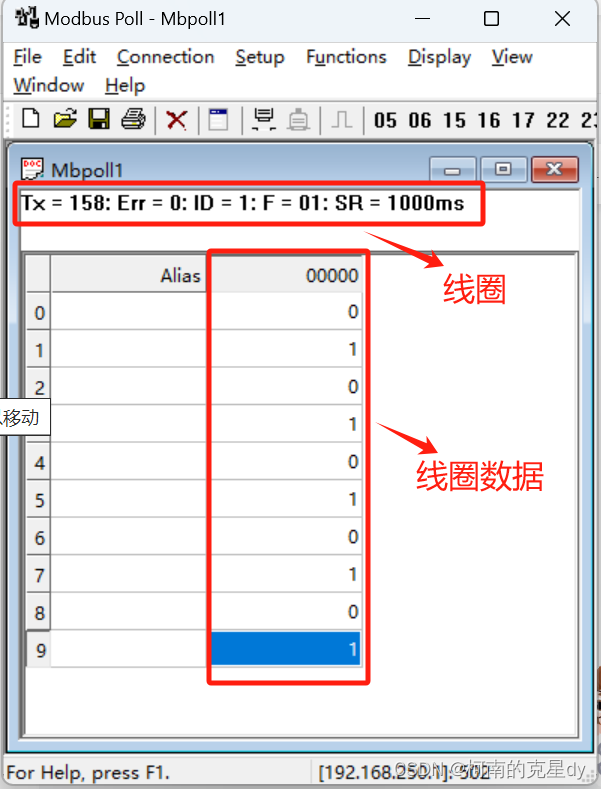The width and height of the screenshot is (601, 789).
Task: Click the Tx = 158 status line
Action: (x=242, y=203)
